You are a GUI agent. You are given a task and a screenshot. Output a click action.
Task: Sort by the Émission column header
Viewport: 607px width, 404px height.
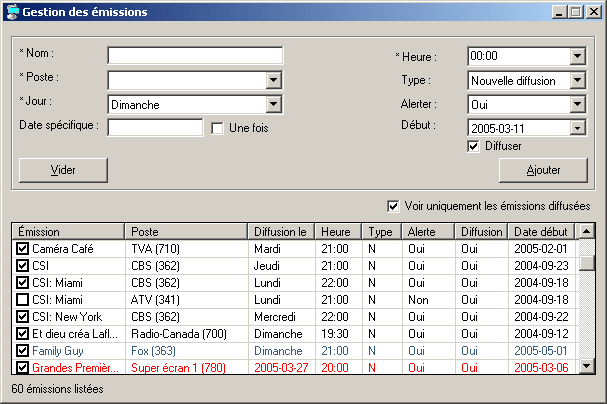68,231
